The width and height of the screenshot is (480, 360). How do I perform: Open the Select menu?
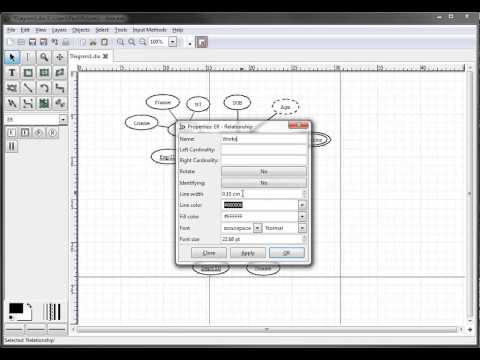click(102, 30)
